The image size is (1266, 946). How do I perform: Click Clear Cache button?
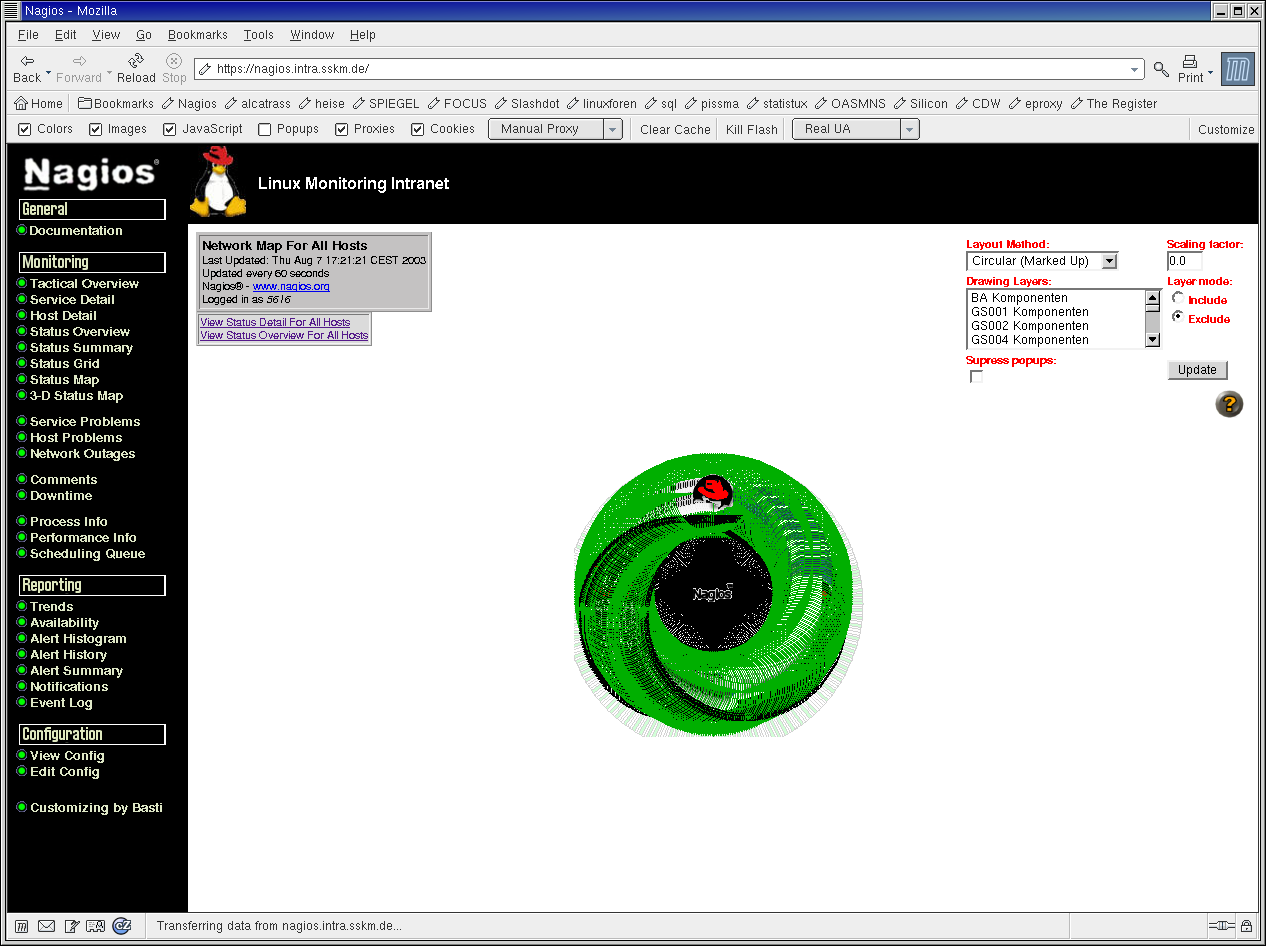tap(675, 129)
